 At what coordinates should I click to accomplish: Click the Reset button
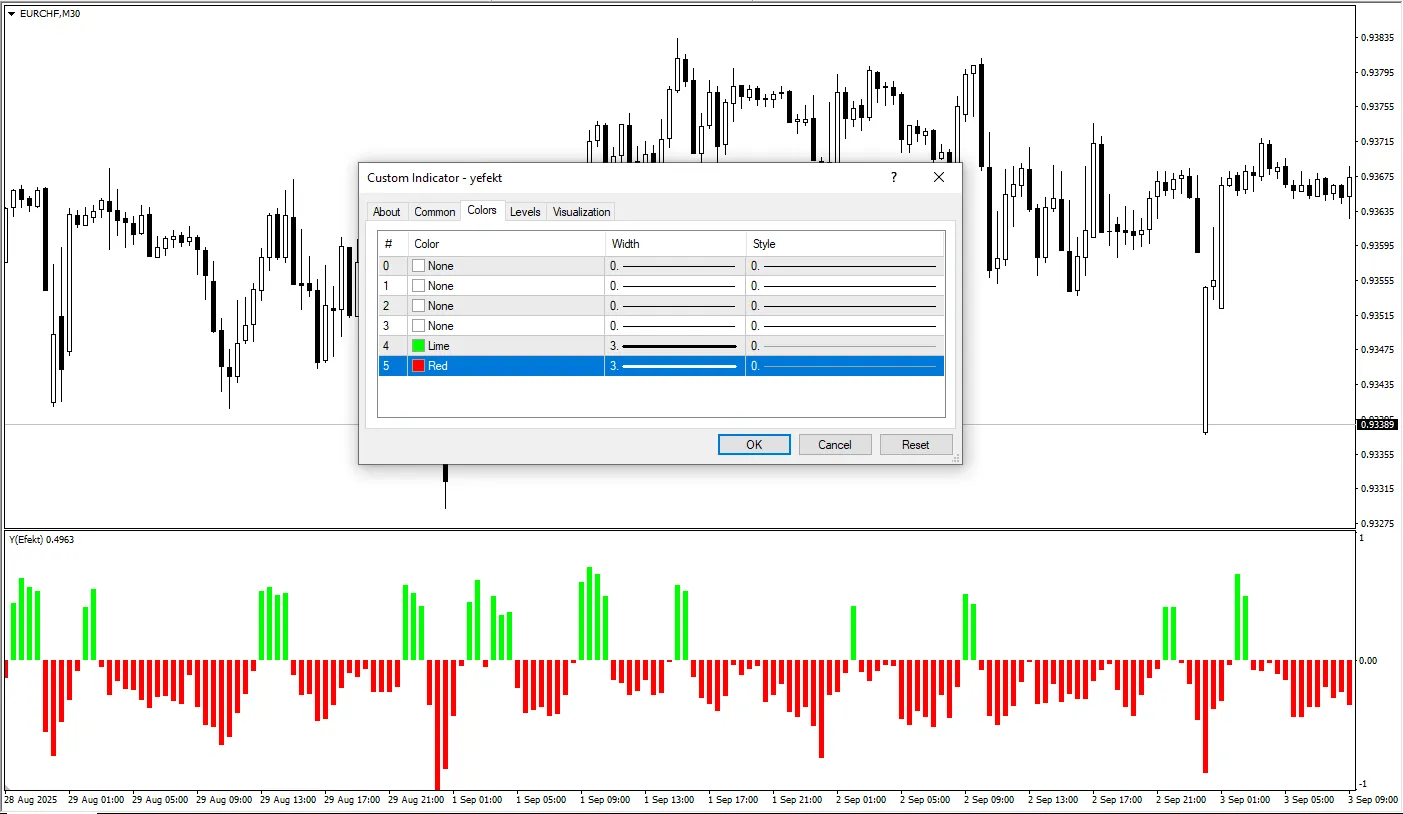(916, 445)
